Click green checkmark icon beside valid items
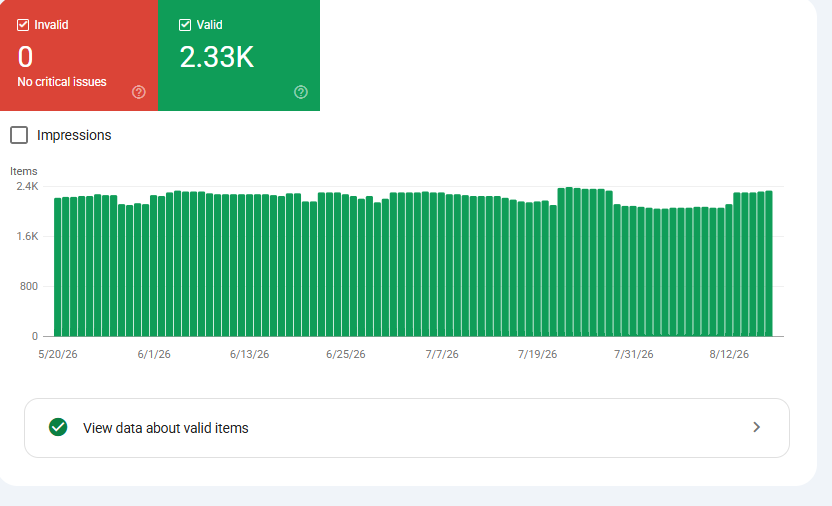 [x=58, y=428]
